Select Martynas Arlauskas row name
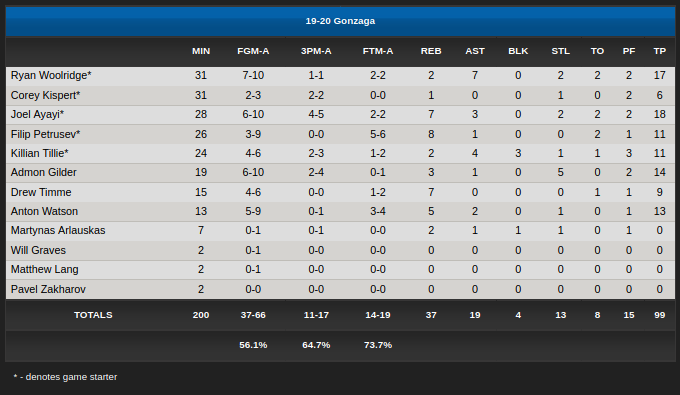This screenshot has width=680, height=395. [58, 230]
